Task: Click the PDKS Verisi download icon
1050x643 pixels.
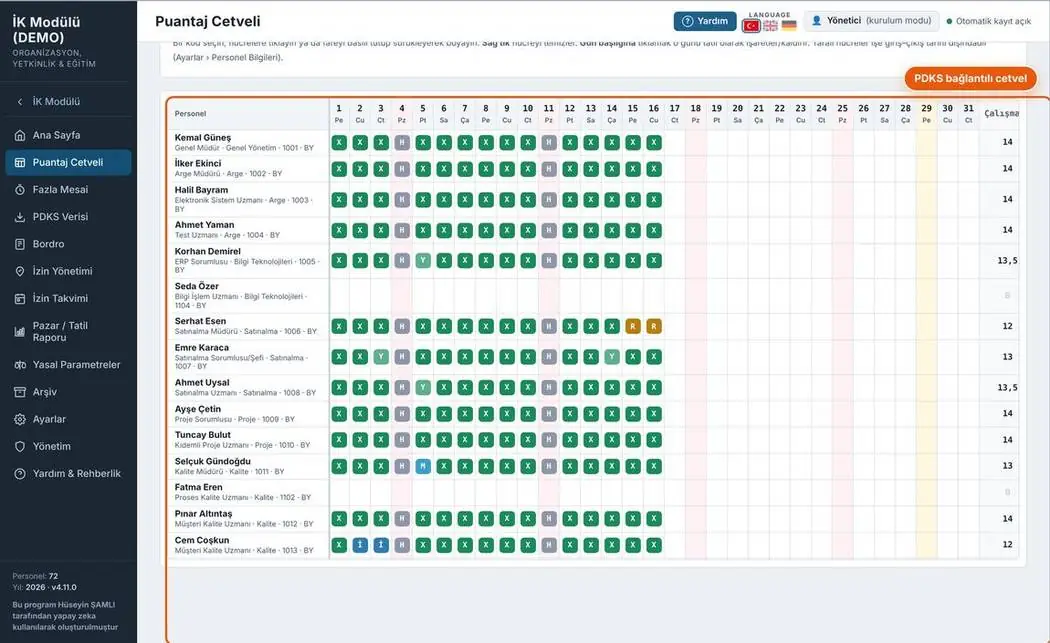Action: click(x=20, y=217)
